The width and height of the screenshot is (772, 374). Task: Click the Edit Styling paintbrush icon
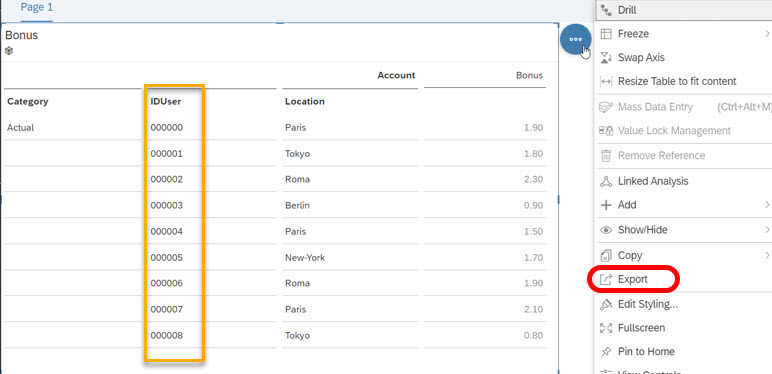click(x=606, y=304)
